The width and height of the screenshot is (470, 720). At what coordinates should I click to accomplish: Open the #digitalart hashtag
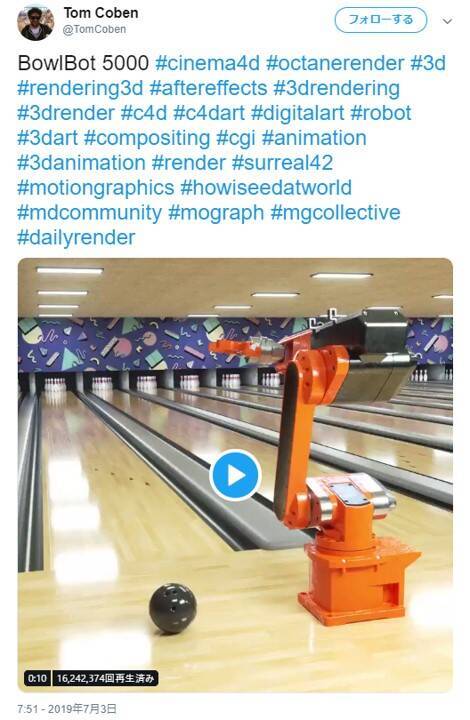point(297,113)
